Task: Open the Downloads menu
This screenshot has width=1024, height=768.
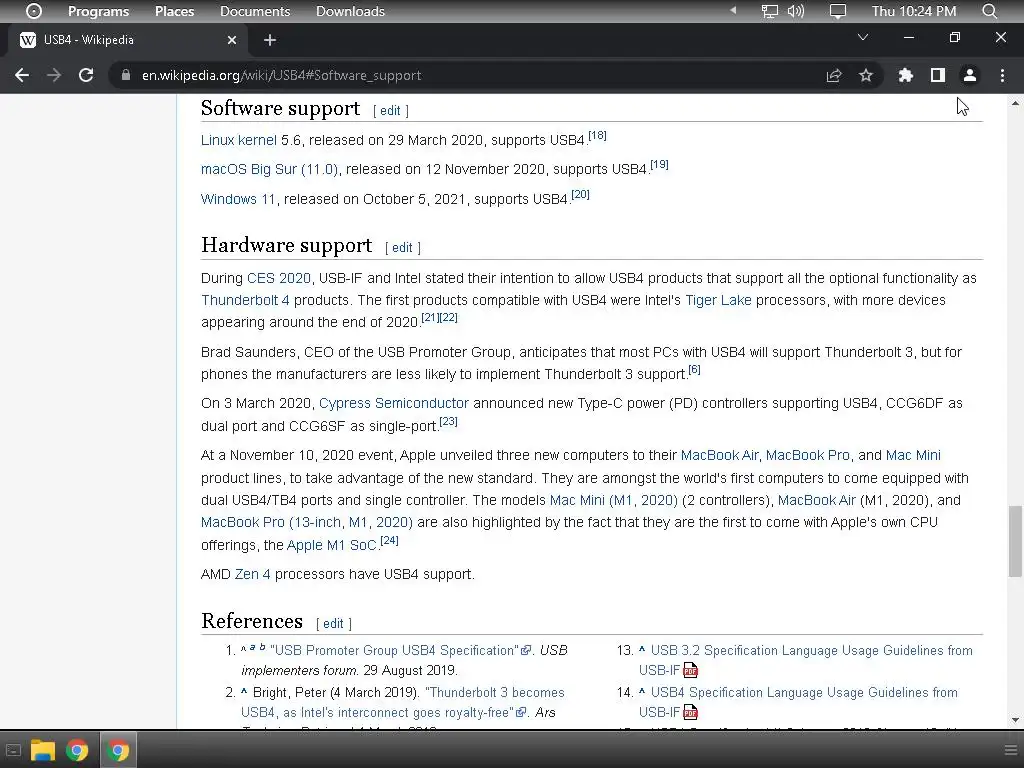Action: [x=350, y=11]
